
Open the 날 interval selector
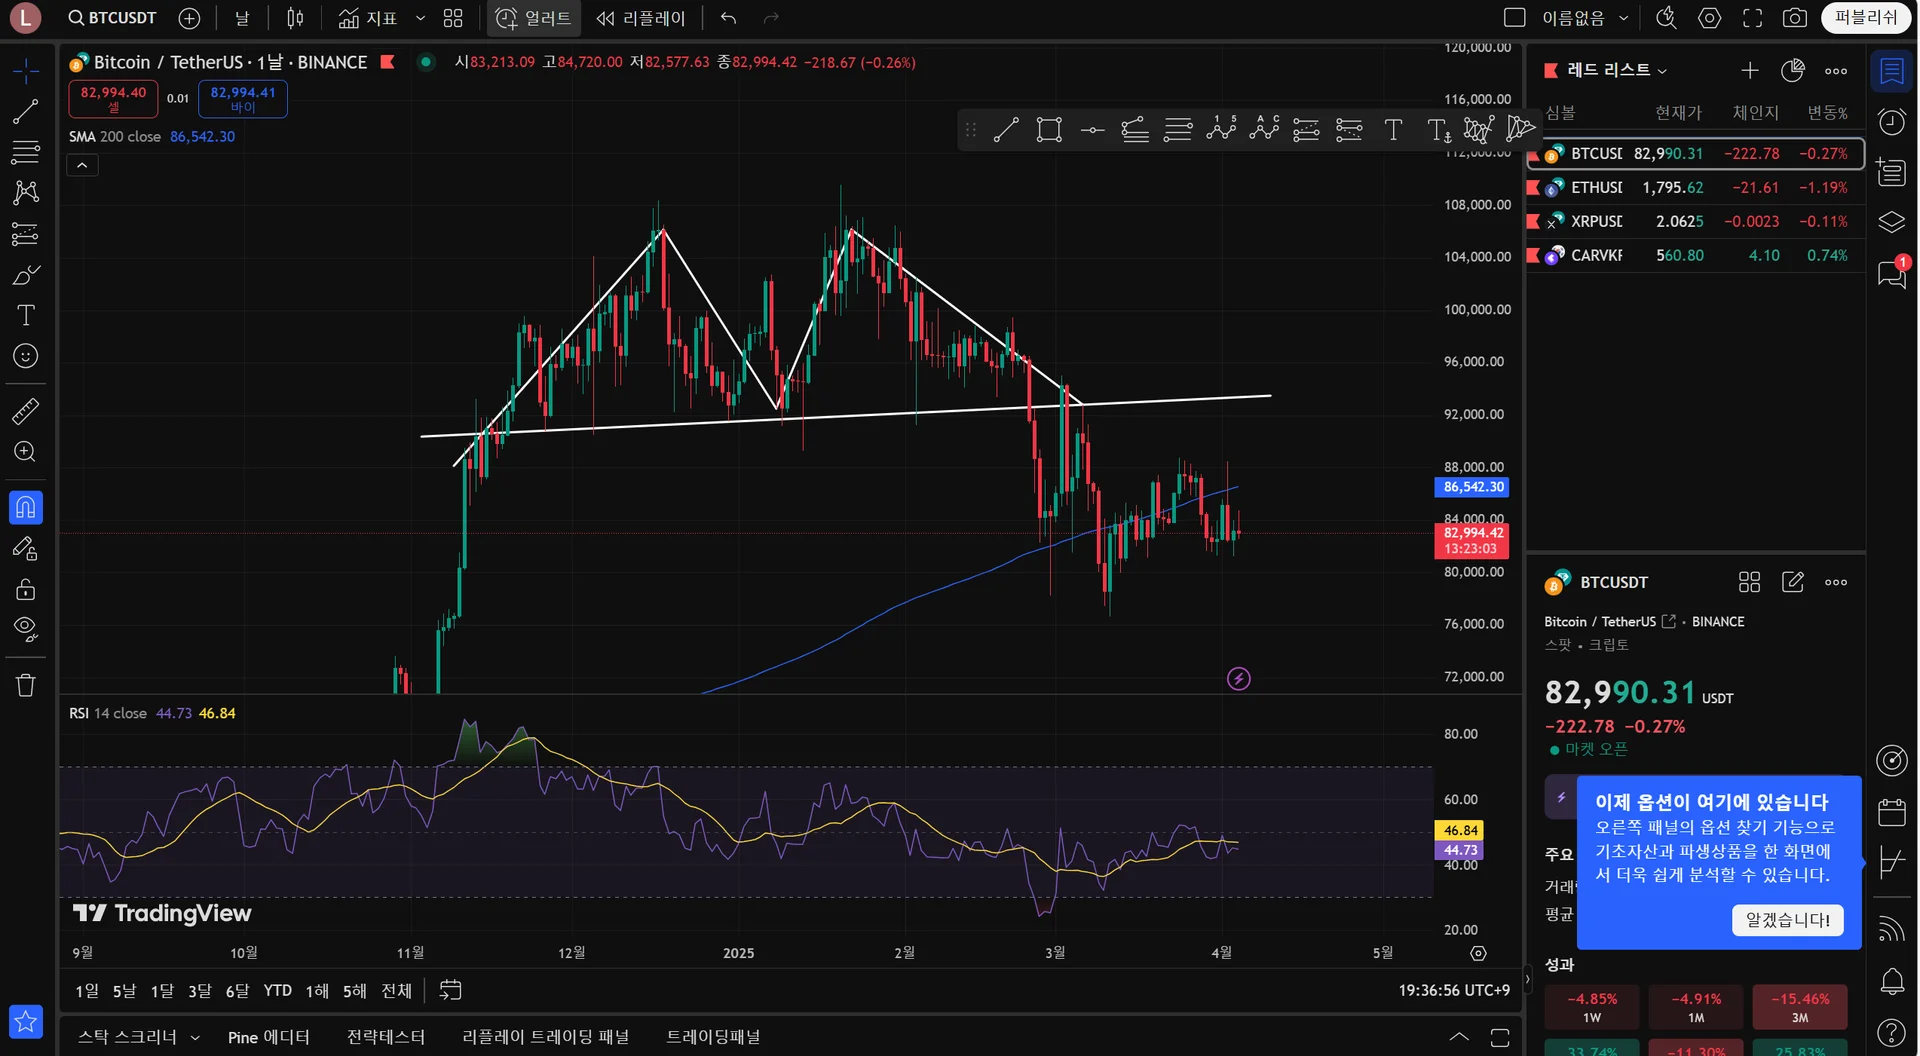pos(242,18)
